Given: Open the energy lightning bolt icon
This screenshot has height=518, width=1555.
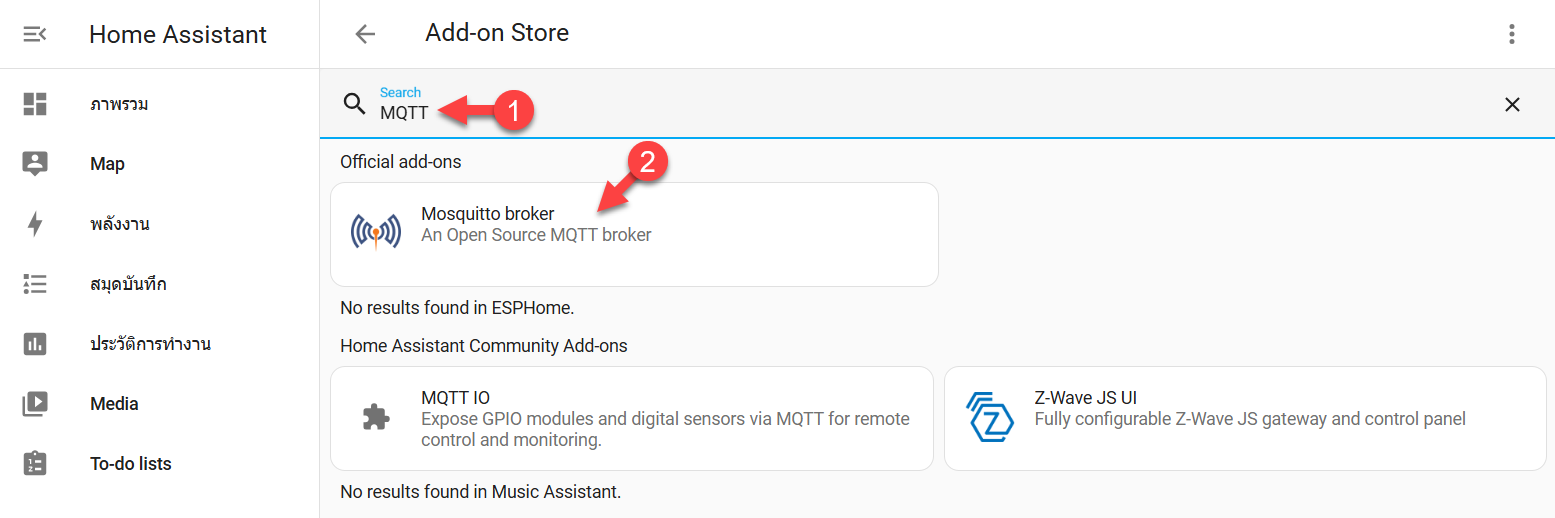Looking at the screenshot, I should [35, 224].
